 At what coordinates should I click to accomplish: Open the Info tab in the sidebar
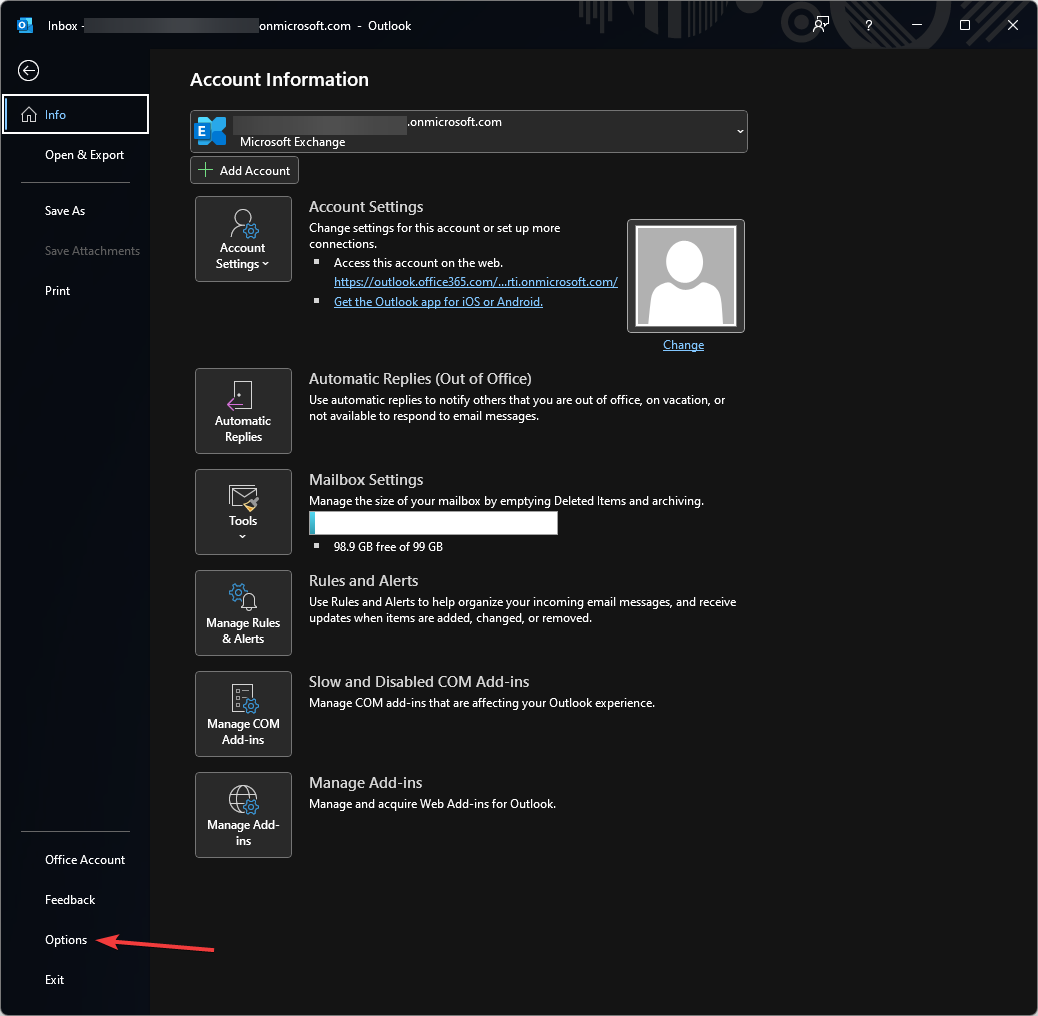(x=75, y=114)
